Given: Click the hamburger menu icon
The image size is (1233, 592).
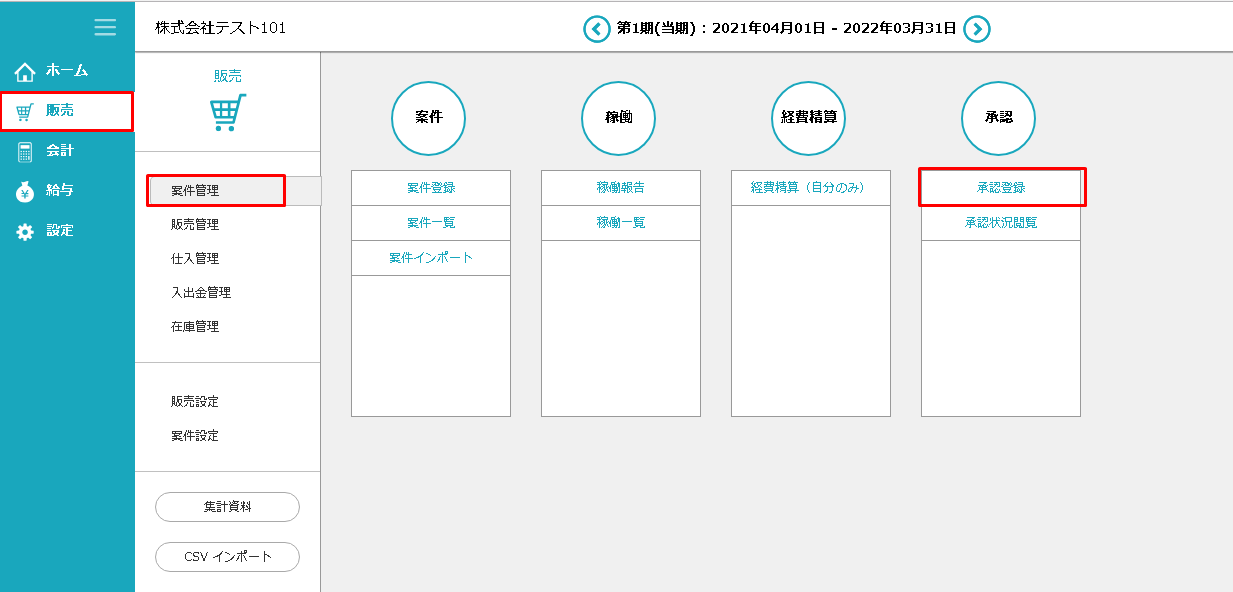Looking at the screenshot, I should [105, 27].
